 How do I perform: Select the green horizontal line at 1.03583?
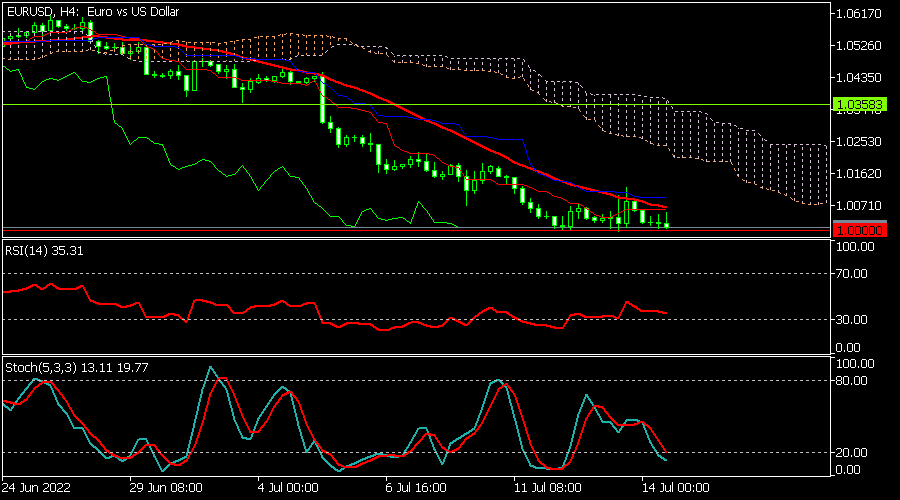417,104
